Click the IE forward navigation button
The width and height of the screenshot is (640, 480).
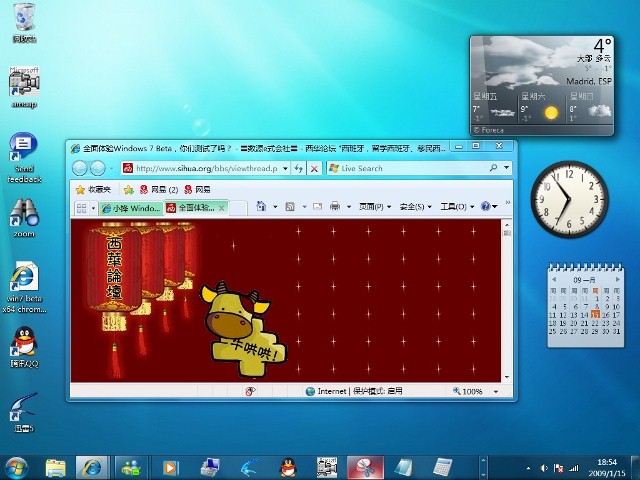pyautogui.click(x=98, y=168)
